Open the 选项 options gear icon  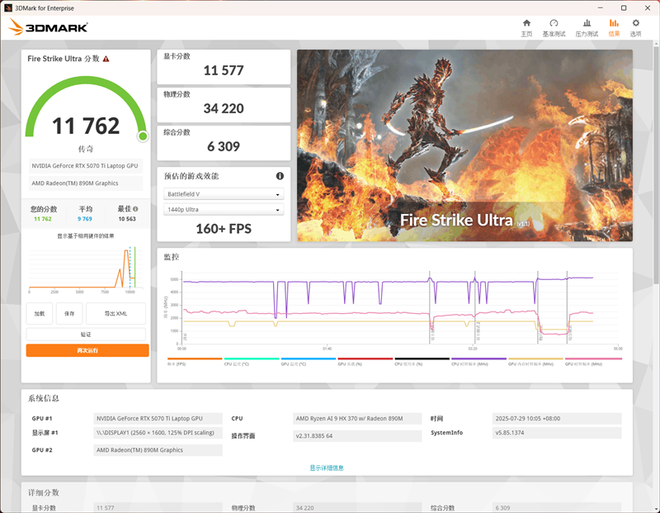click(635, 27)
